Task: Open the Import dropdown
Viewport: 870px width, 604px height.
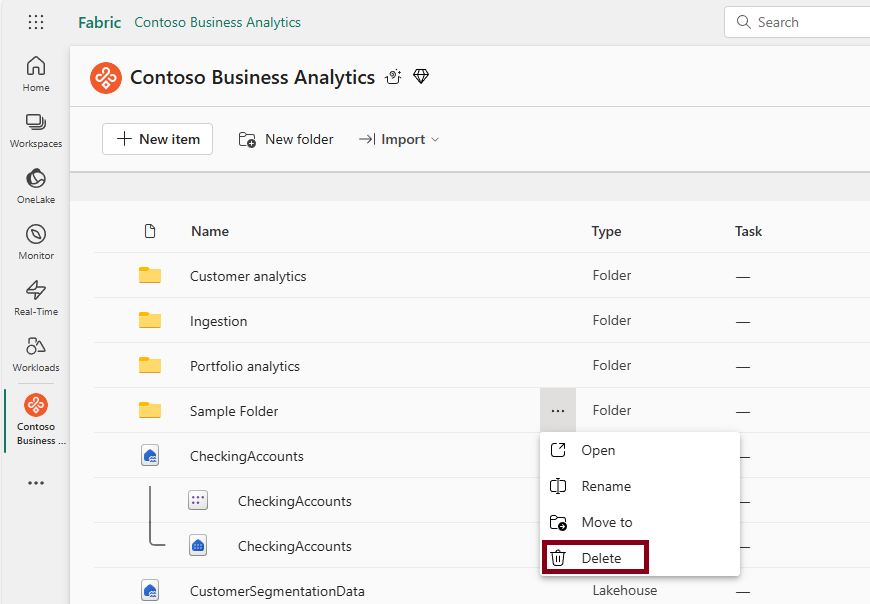Action: 398,139
